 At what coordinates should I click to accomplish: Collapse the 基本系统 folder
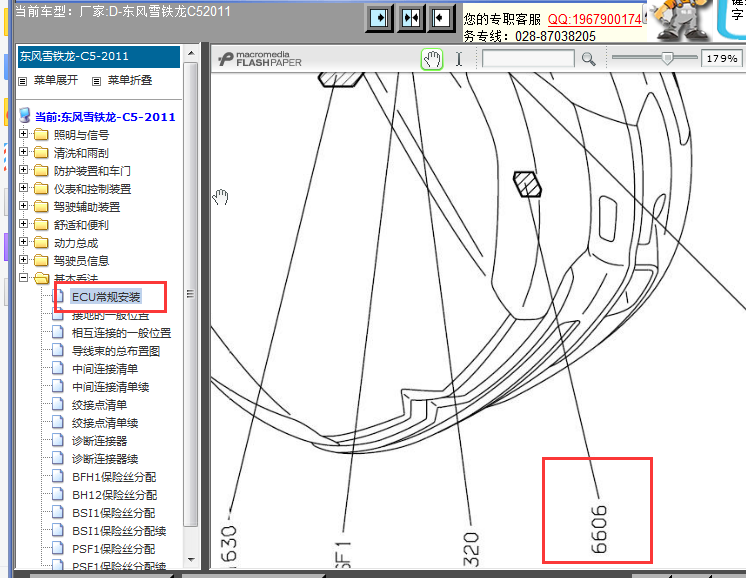point(23,278)
